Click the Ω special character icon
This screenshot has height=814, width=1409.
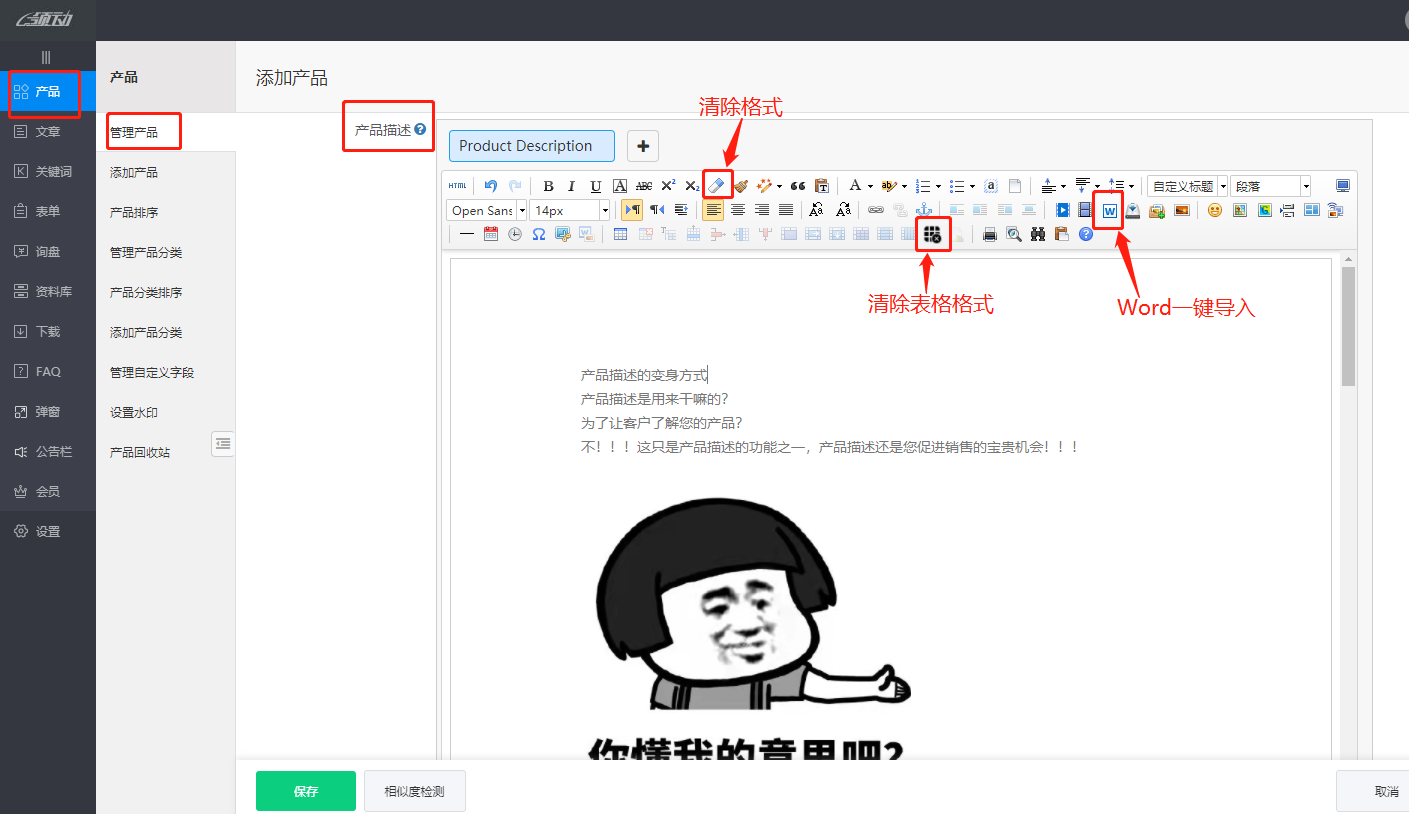tap(538, 234)
